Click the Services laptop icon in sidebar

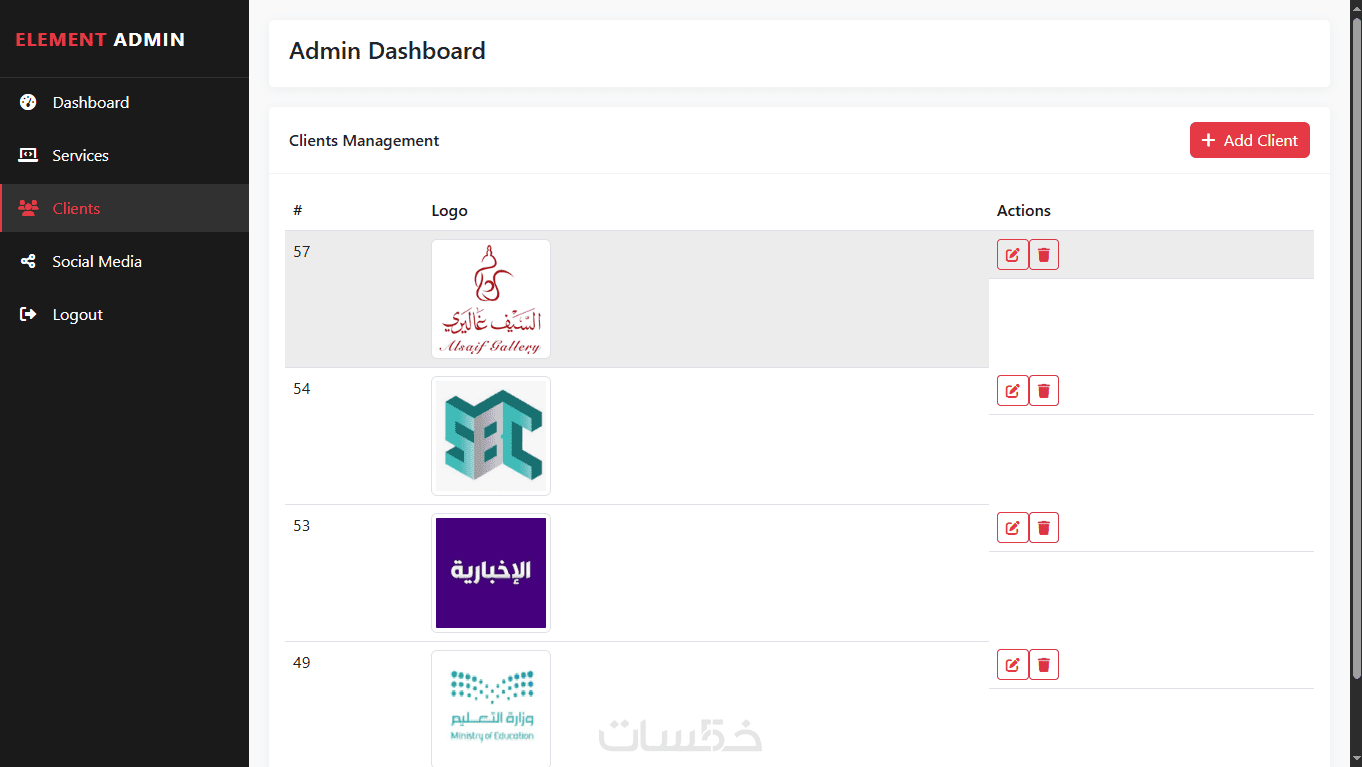pyautogui.click(x=28, y=155)
